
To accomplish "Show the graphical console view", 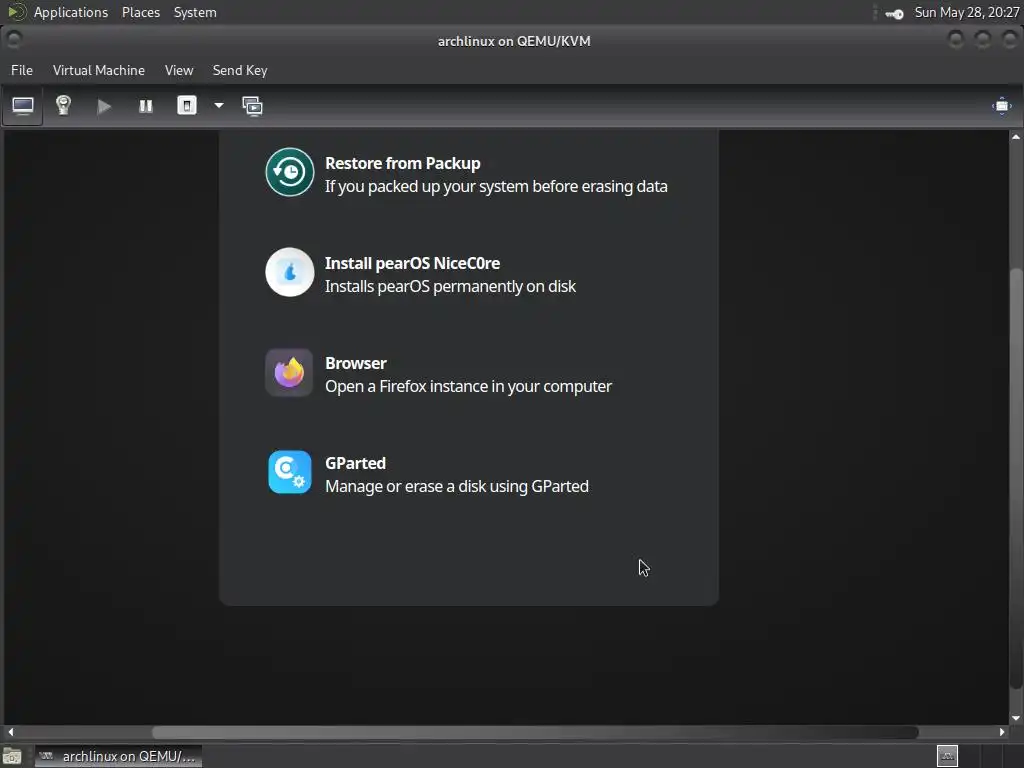I will pyautogui.click(x=23, y=106).
